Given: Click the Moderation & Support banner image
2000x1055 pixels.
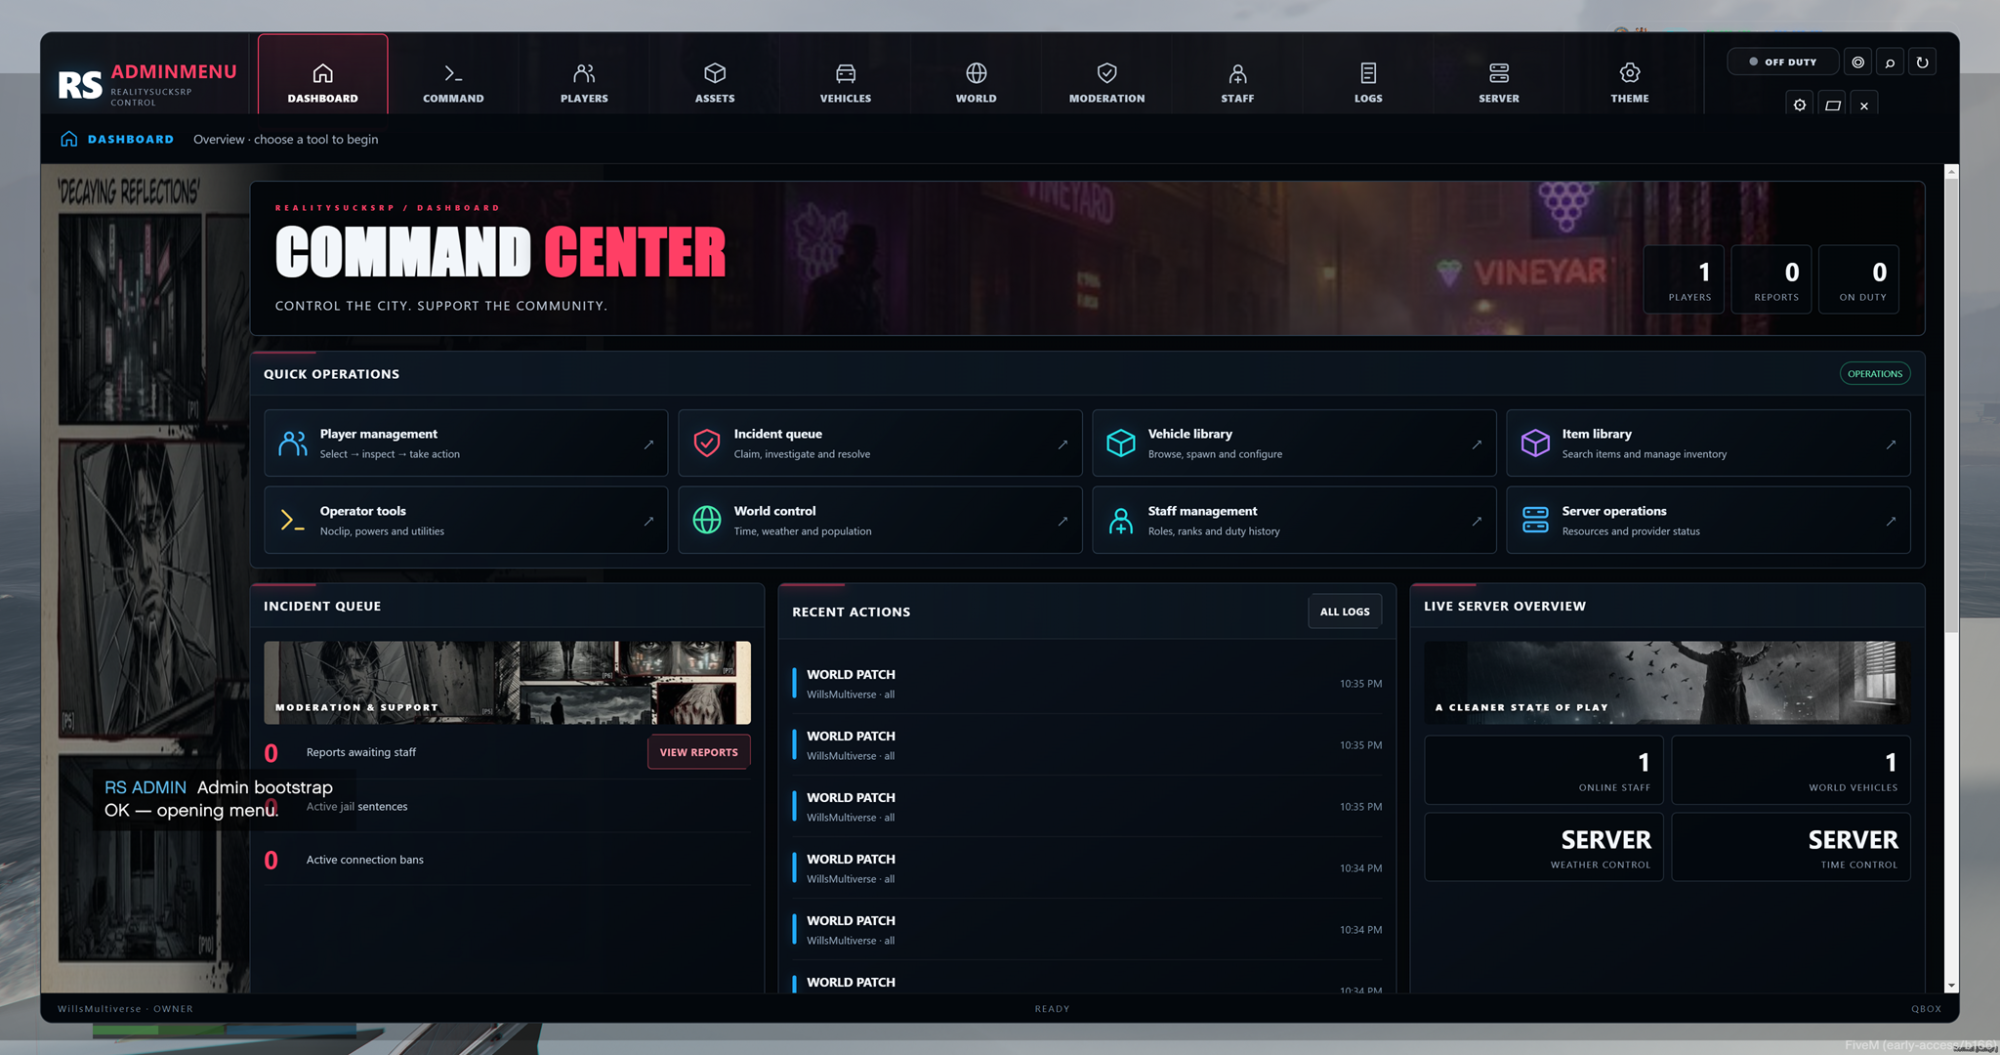Looking at the screenshot, I should pyautogui.click(x=507, y=682).
